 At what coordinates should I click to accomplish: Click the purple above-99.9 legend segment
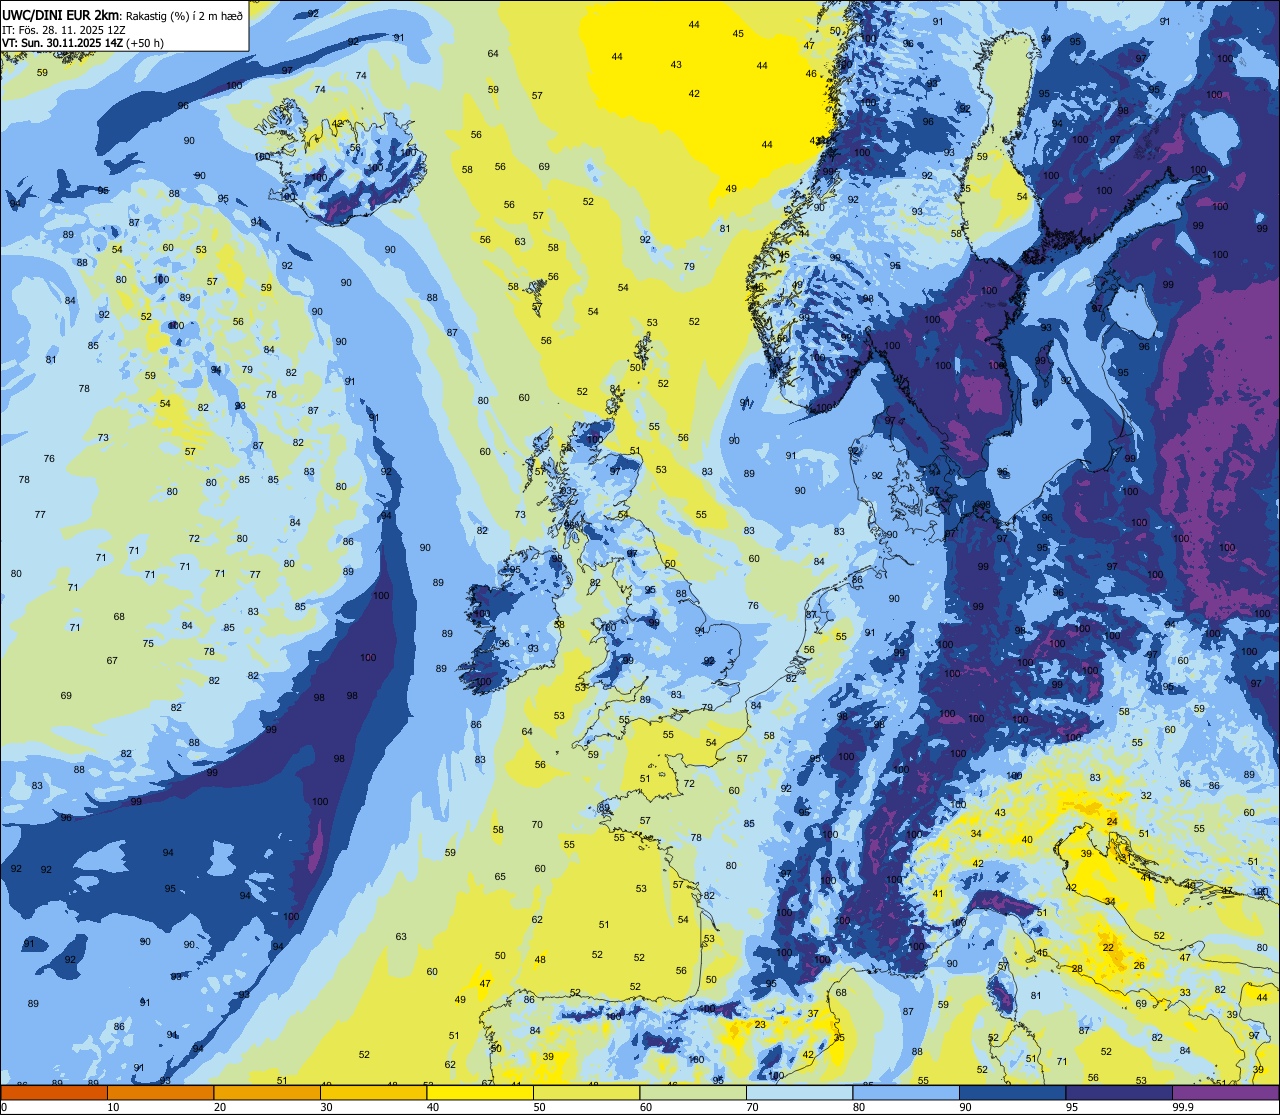(1225, 1093)
